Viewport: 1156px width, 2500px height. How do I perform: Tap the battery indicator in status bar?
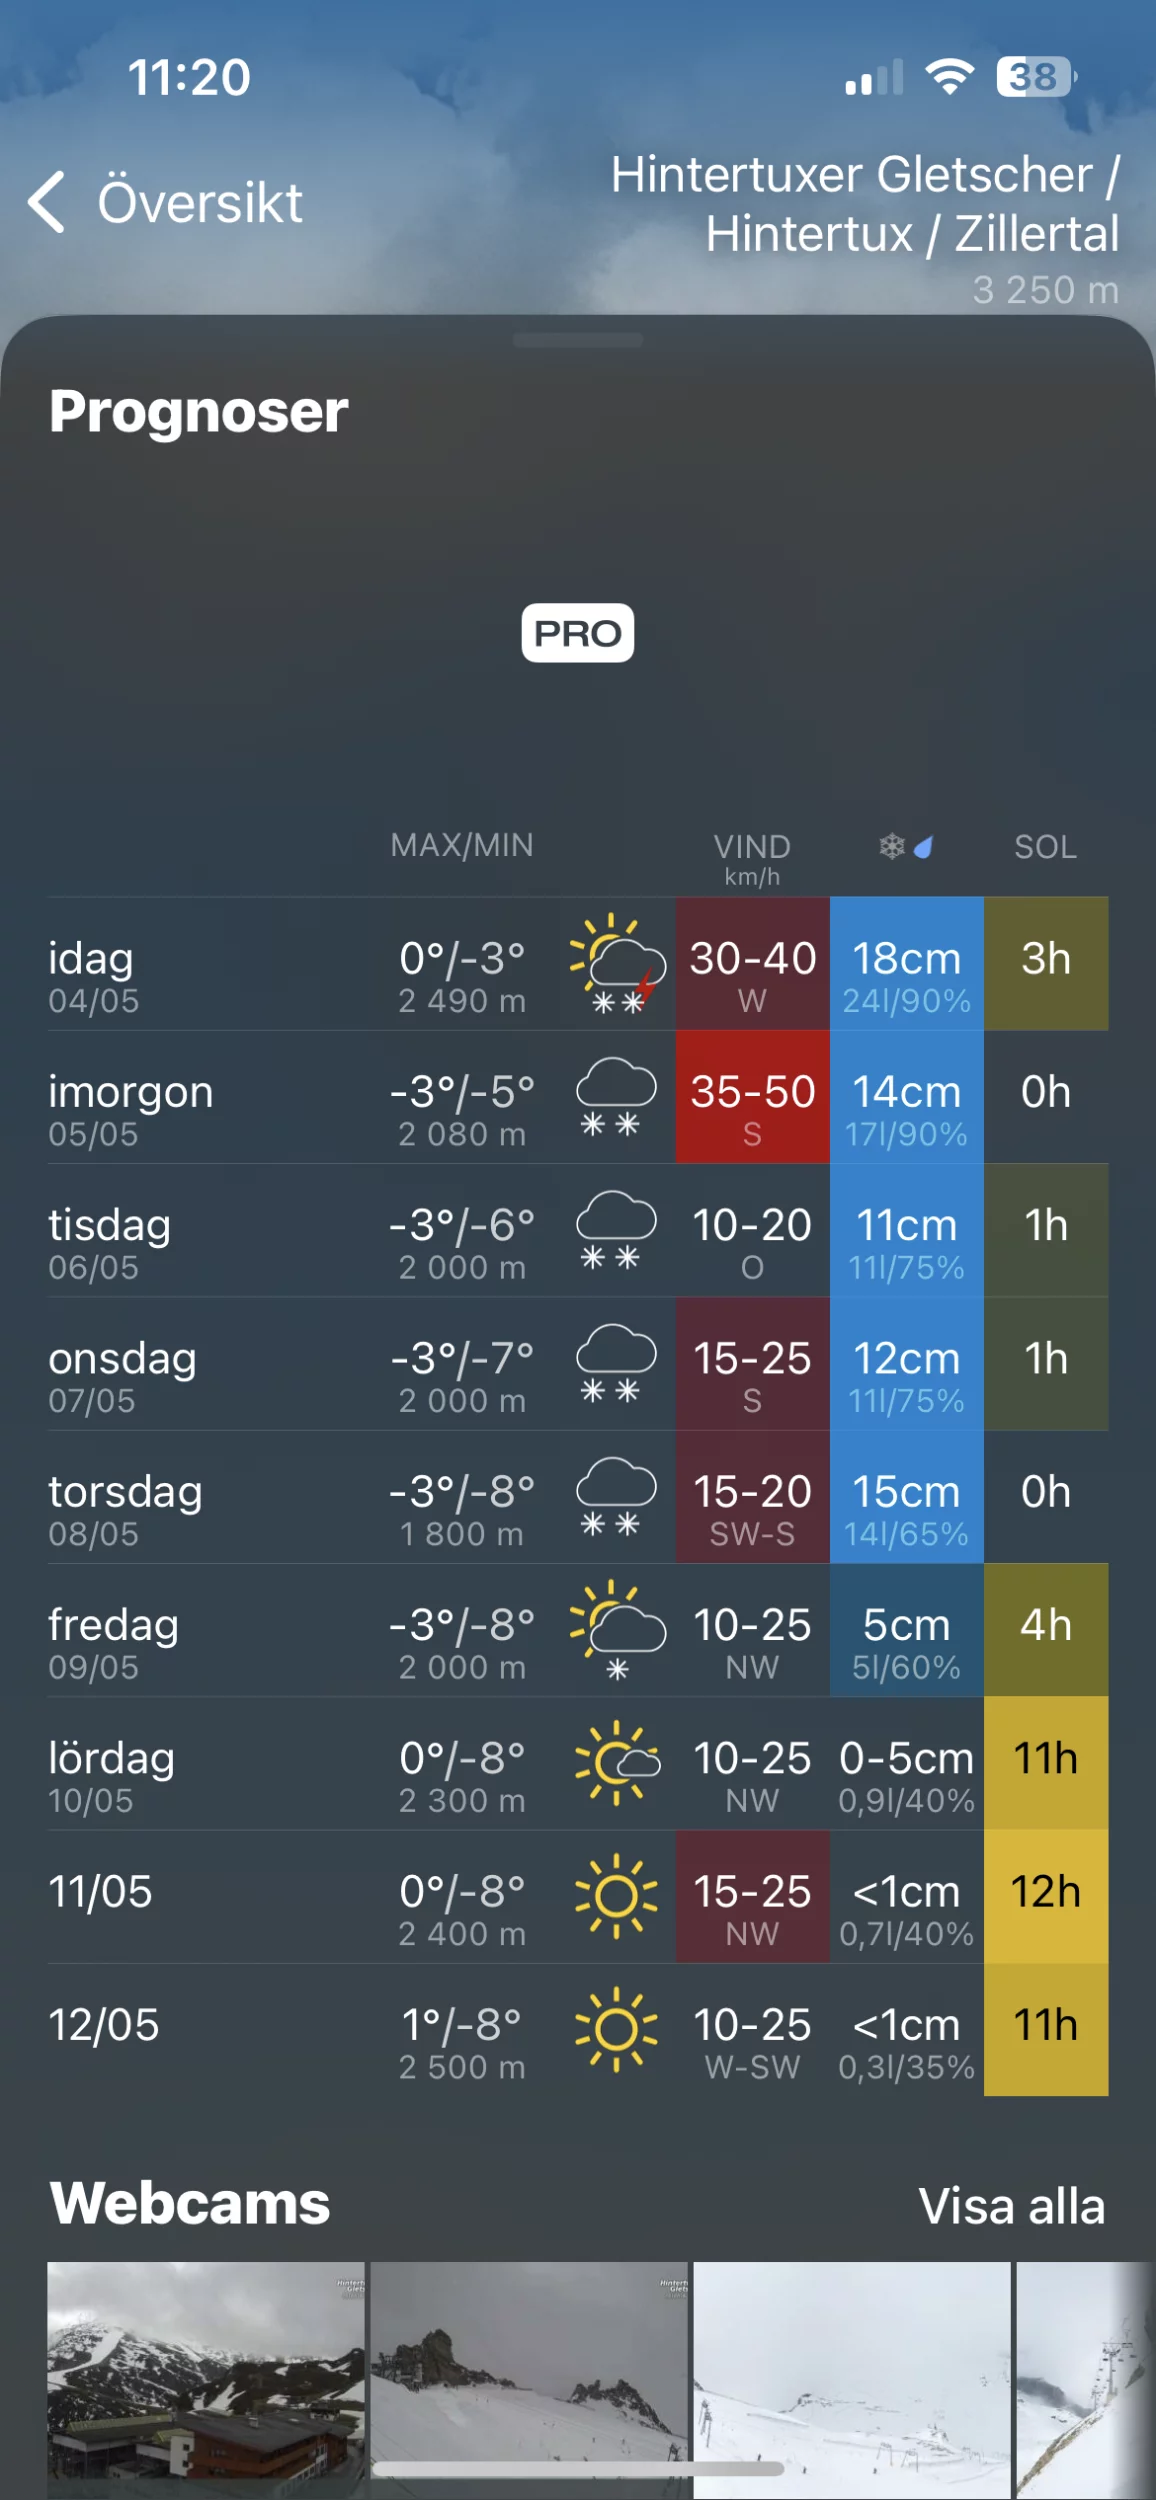(1035, 77)
